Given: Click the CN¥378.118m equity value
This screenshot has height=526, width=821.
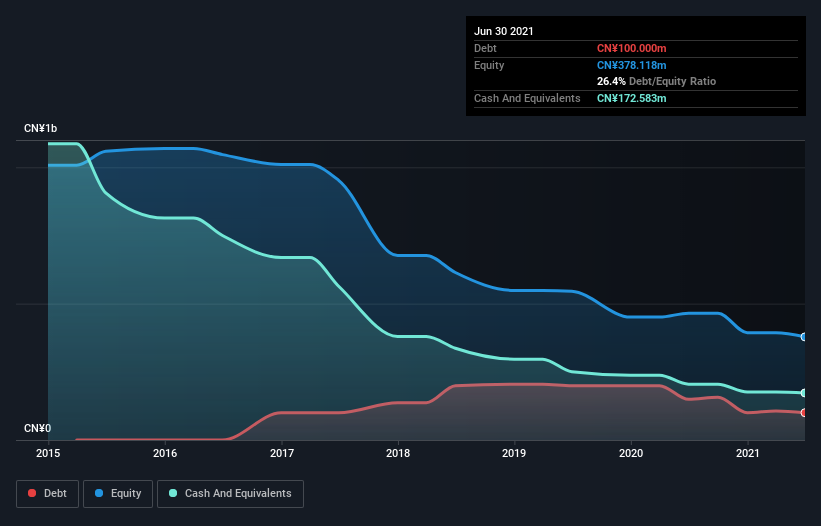Looking at the screenshot, I should (x=631, y=65).
